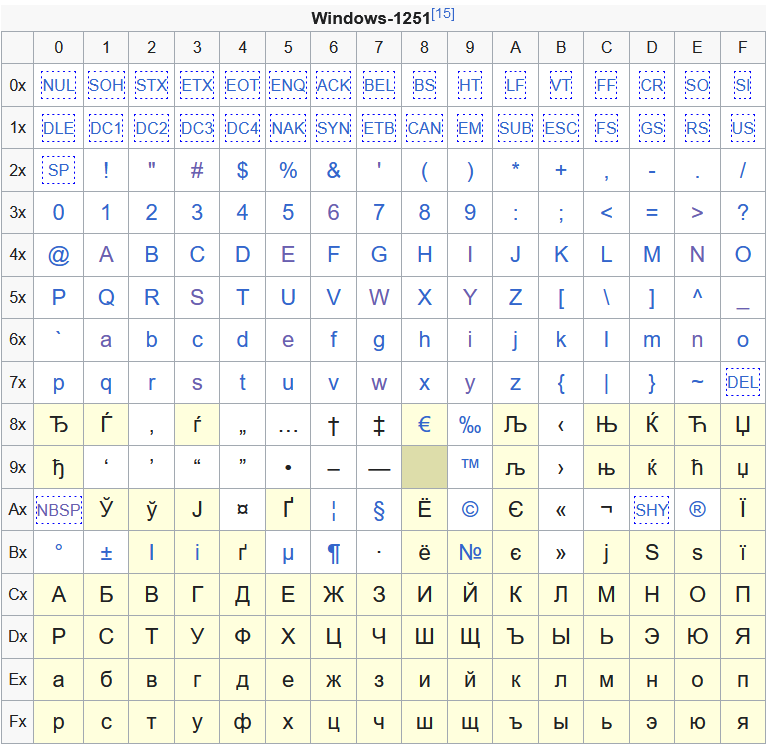Image resolution: width=768 pixels, height=746 pixels.
Task: Click the BEL control code link
Action: [379, 85]
